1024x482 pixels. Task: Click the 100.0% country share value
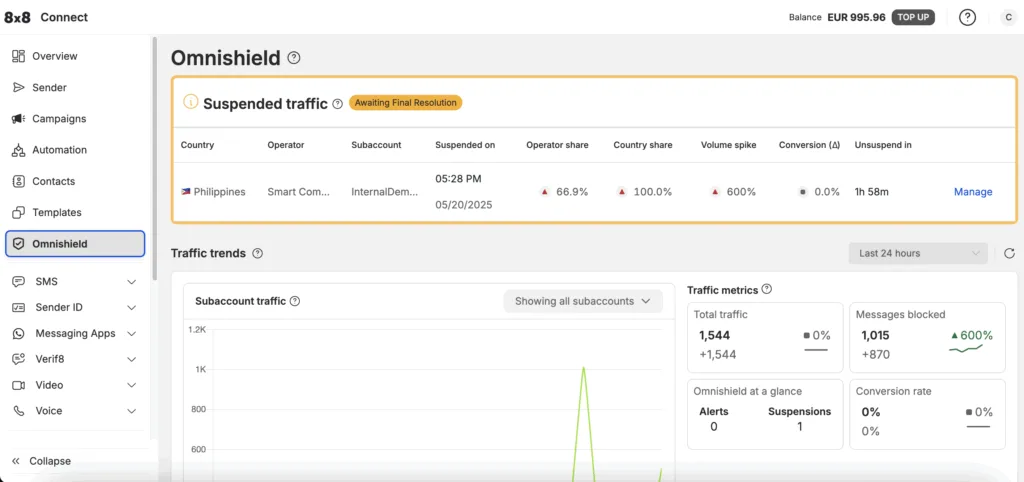[x=653, y=192]
